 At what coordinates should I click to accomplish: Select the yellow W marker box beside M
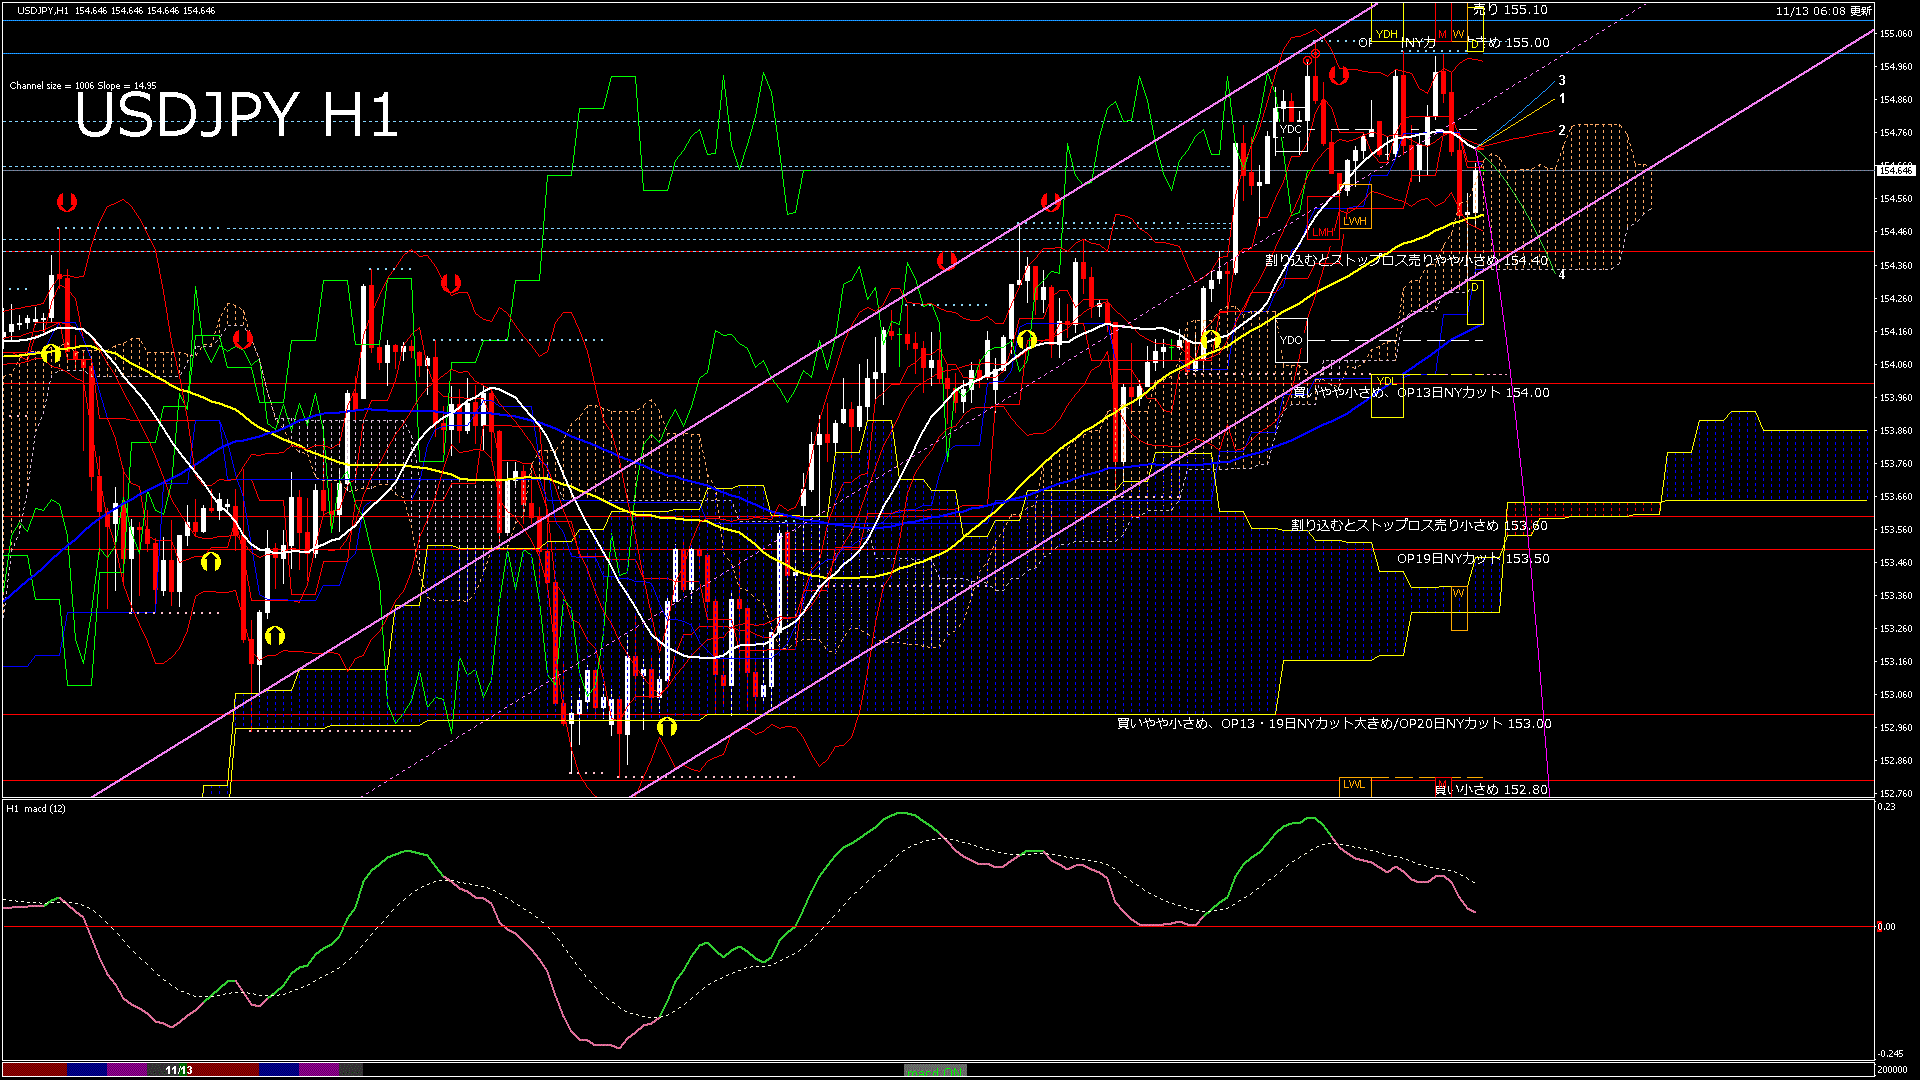click(x=1459, y=34)
